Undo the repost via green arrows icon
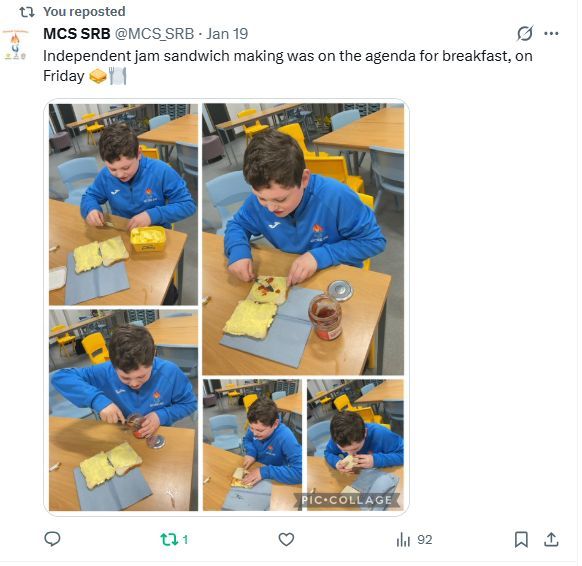The width and height of the screenshot is (582, 566). 169,539
